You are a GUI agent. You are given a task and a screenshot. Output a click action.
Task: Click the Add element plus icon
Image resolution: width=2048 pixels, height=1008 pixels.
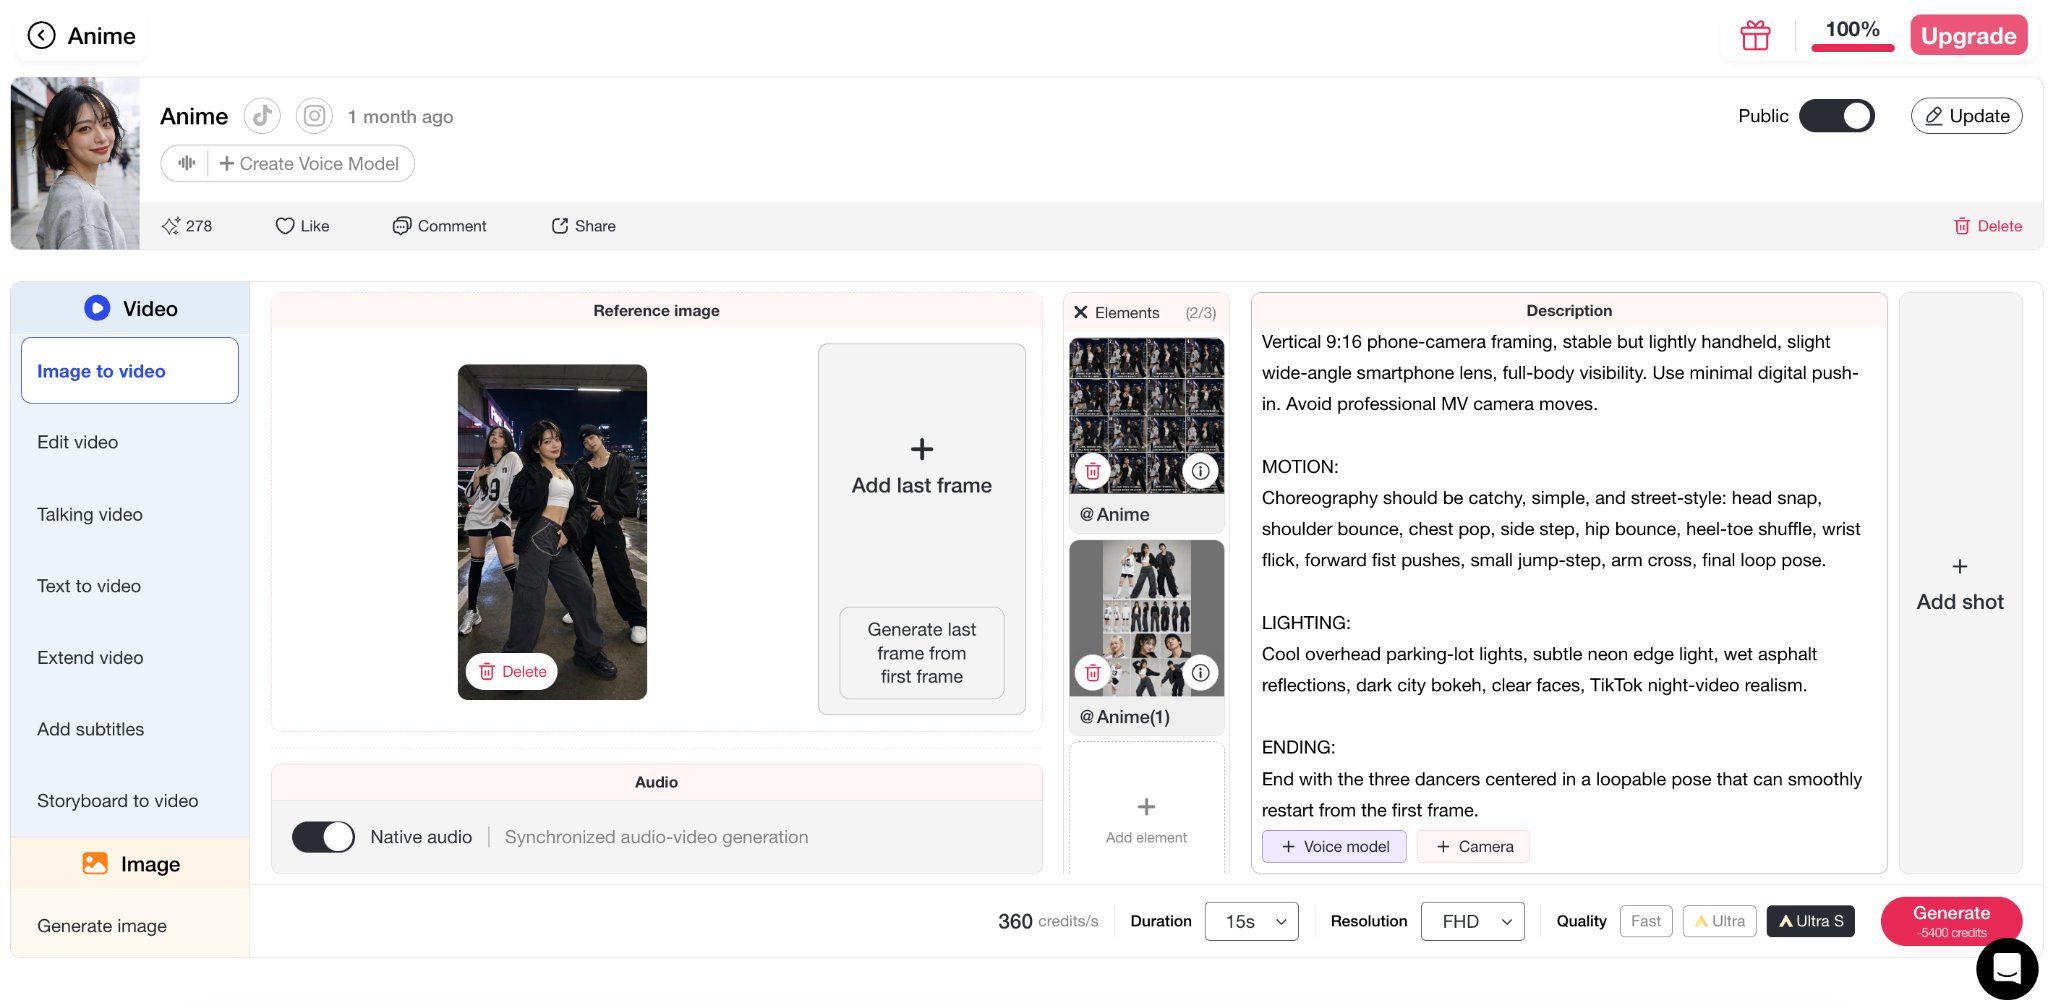(x=1147, y=806)
